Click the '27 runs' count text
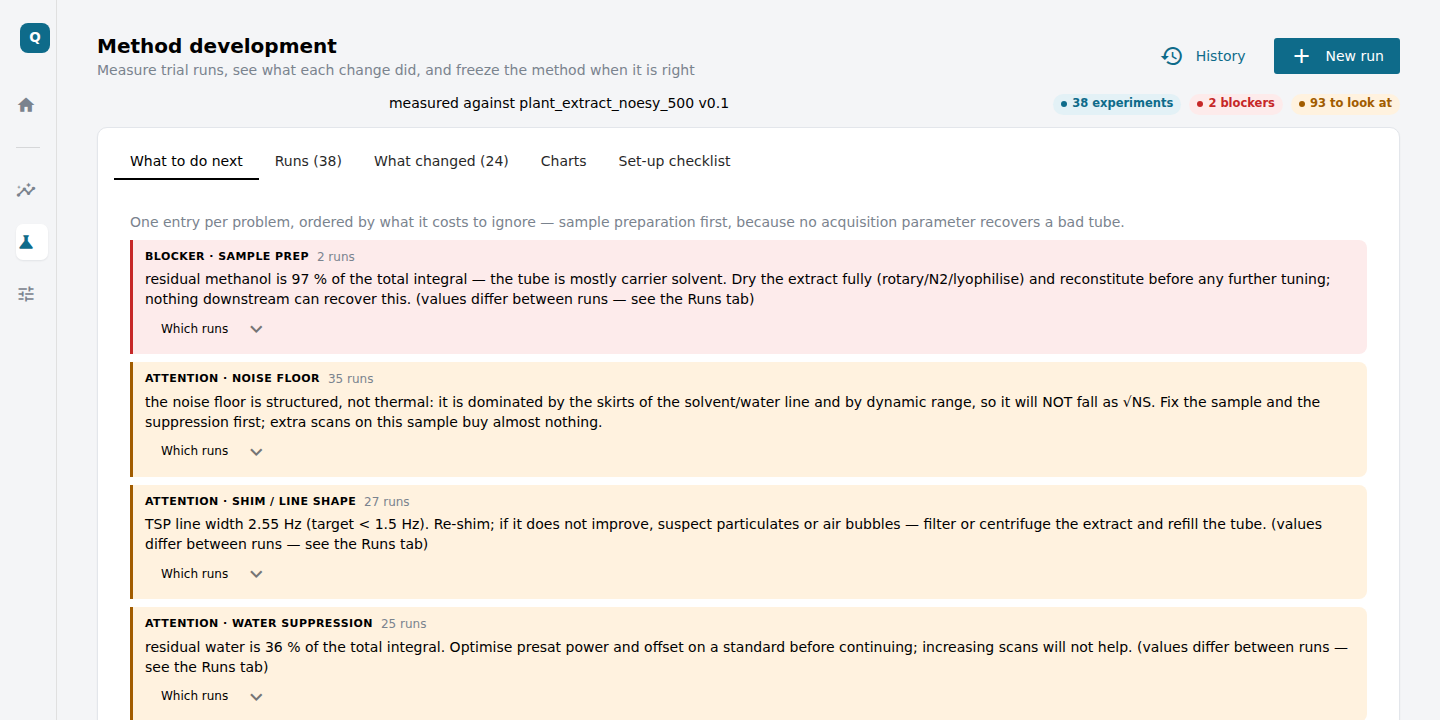 pyautogui.click(x=387, y=502)
